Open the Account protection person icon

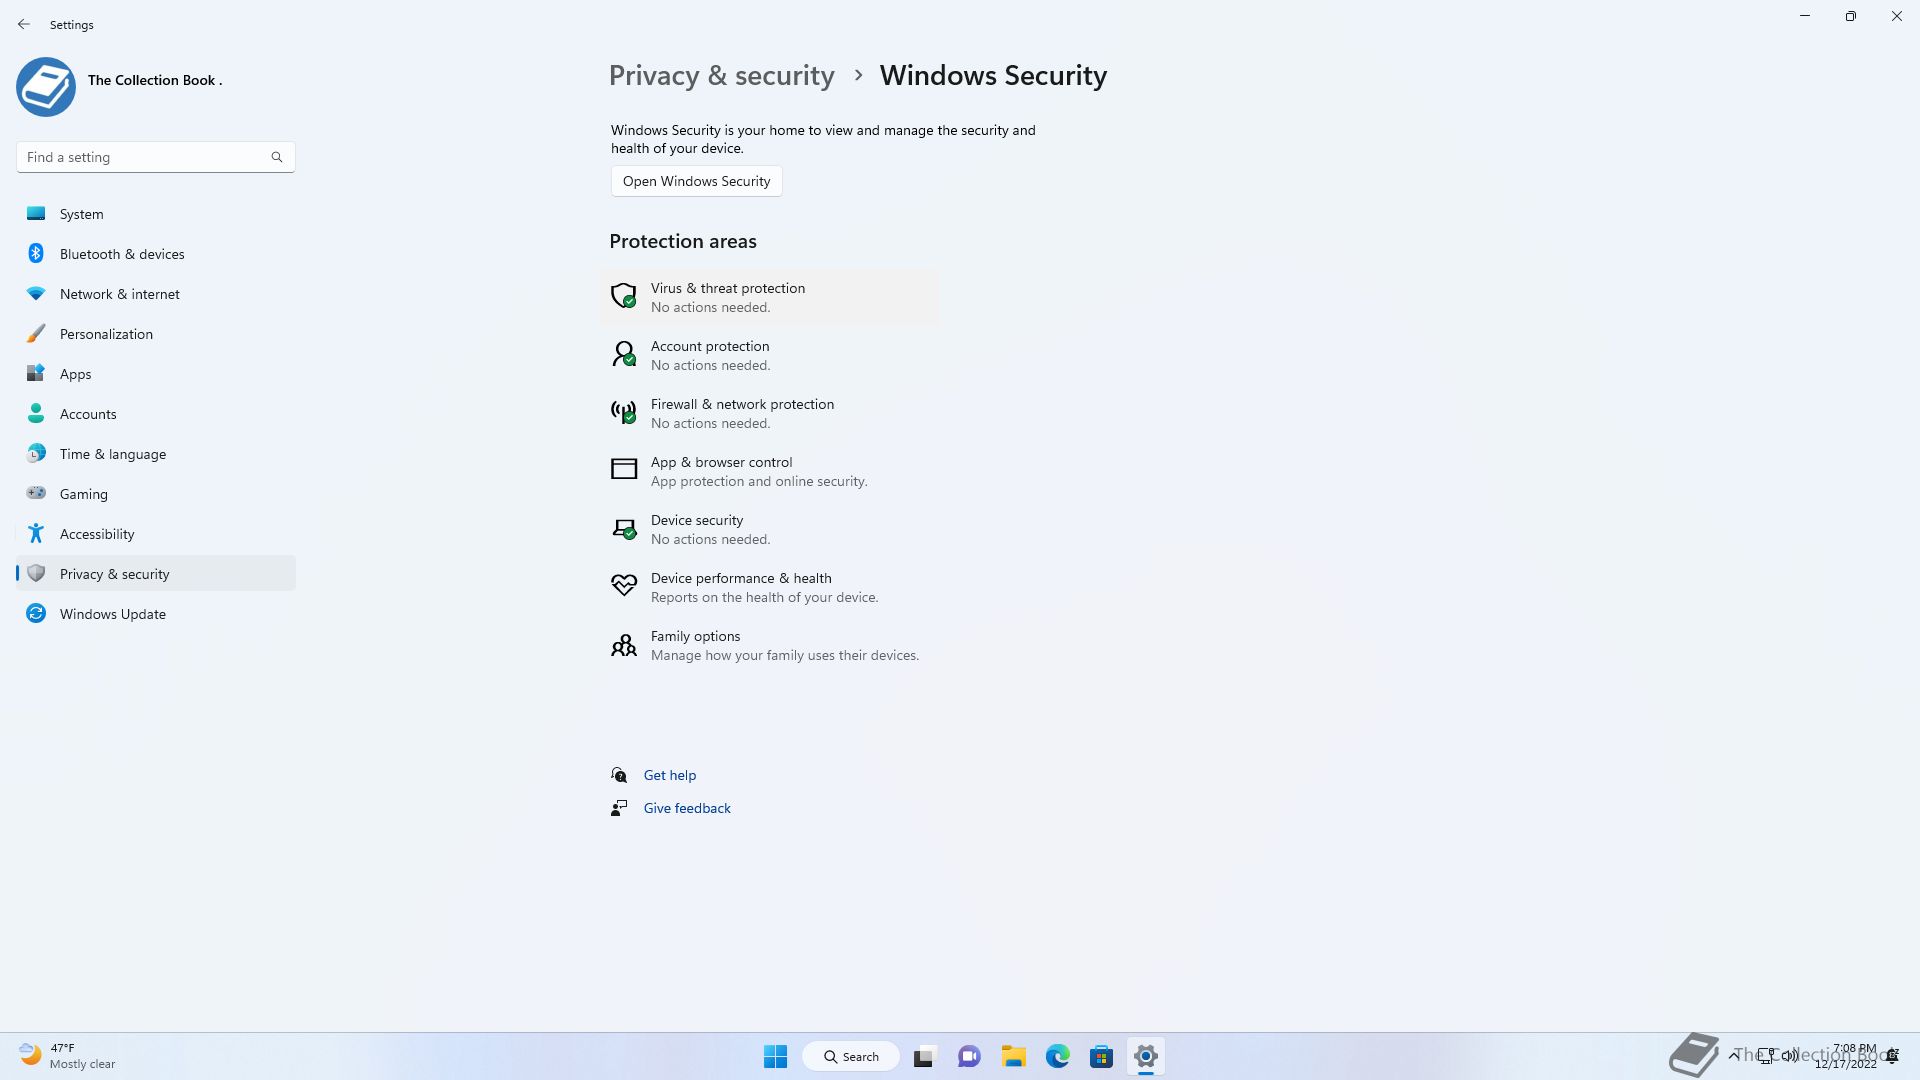click(623, 354)
